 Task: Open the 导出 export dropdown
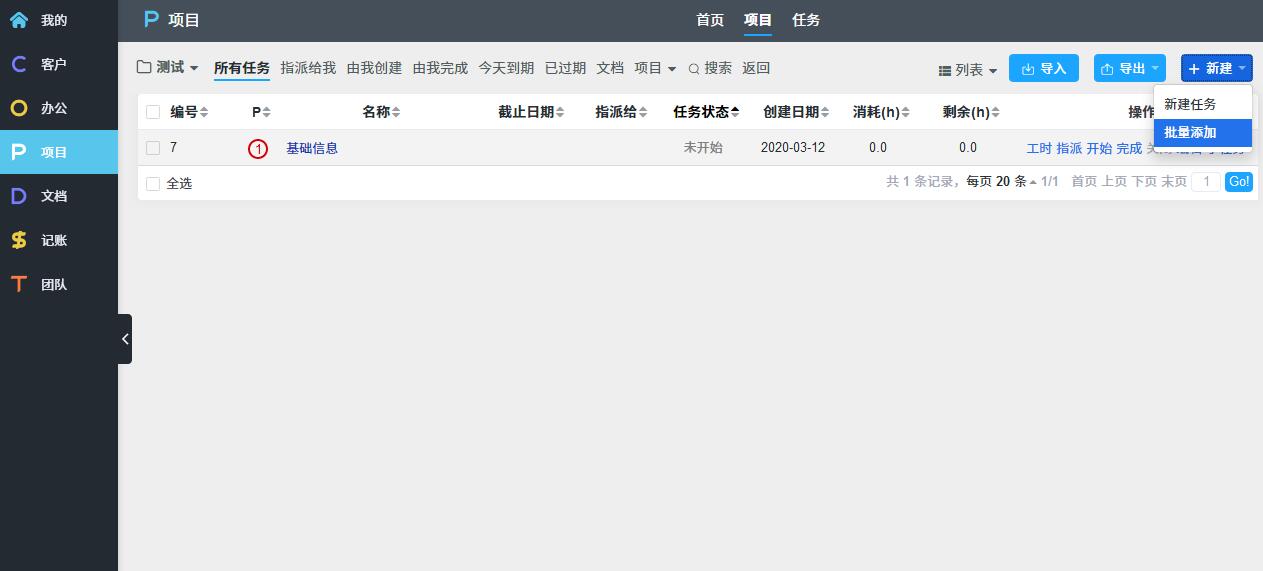1130,68
